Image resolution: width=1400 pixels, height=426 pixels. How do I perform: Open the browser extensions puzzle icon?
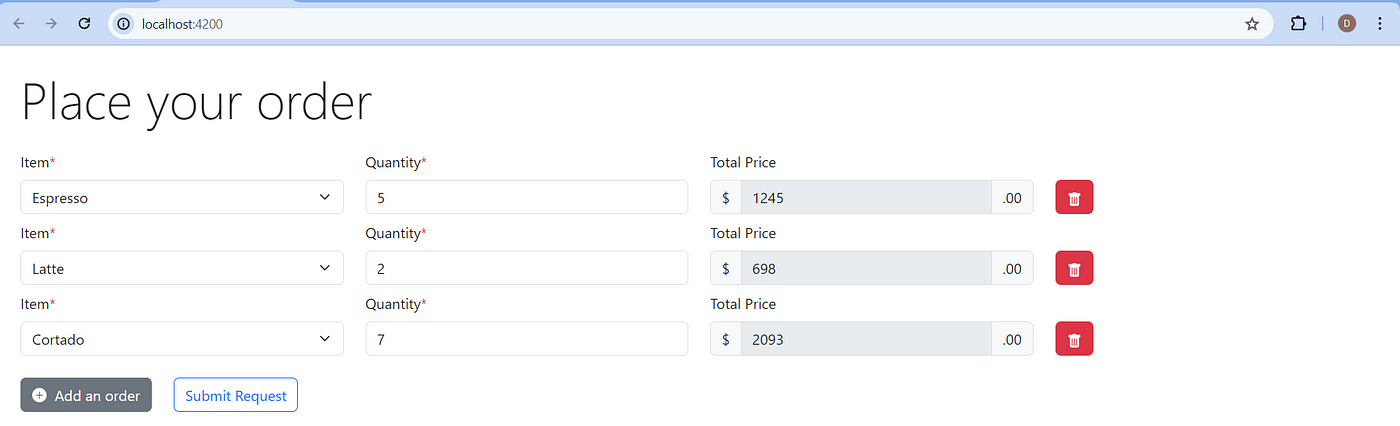pyautogui.click(x=1298, y=23)
